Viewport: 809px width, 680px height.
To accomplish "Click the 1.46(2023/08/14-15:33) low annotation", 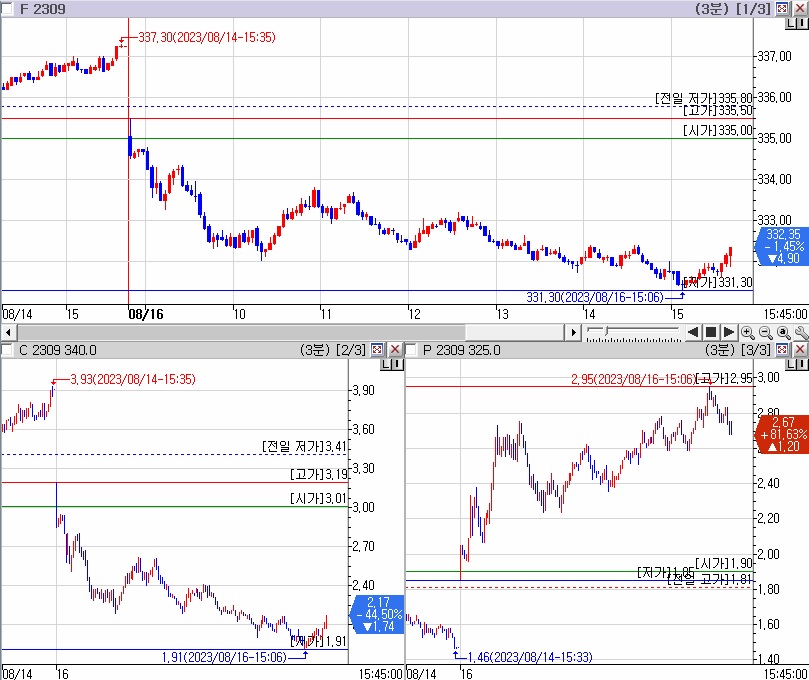I will [x=530, y=657].
